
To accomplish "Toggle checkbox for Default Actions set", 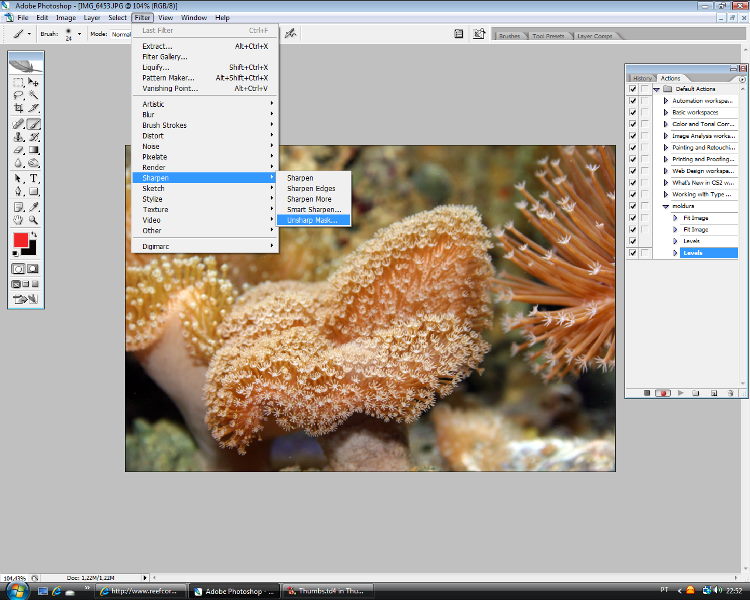I will (x=632, y=89).
